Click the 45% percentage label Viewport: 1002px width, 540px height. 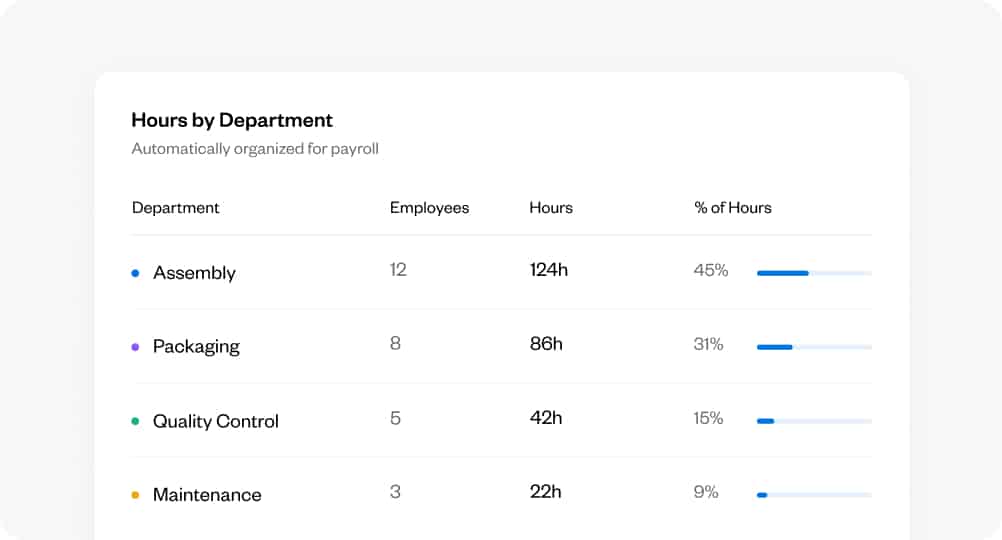[711, 270]
